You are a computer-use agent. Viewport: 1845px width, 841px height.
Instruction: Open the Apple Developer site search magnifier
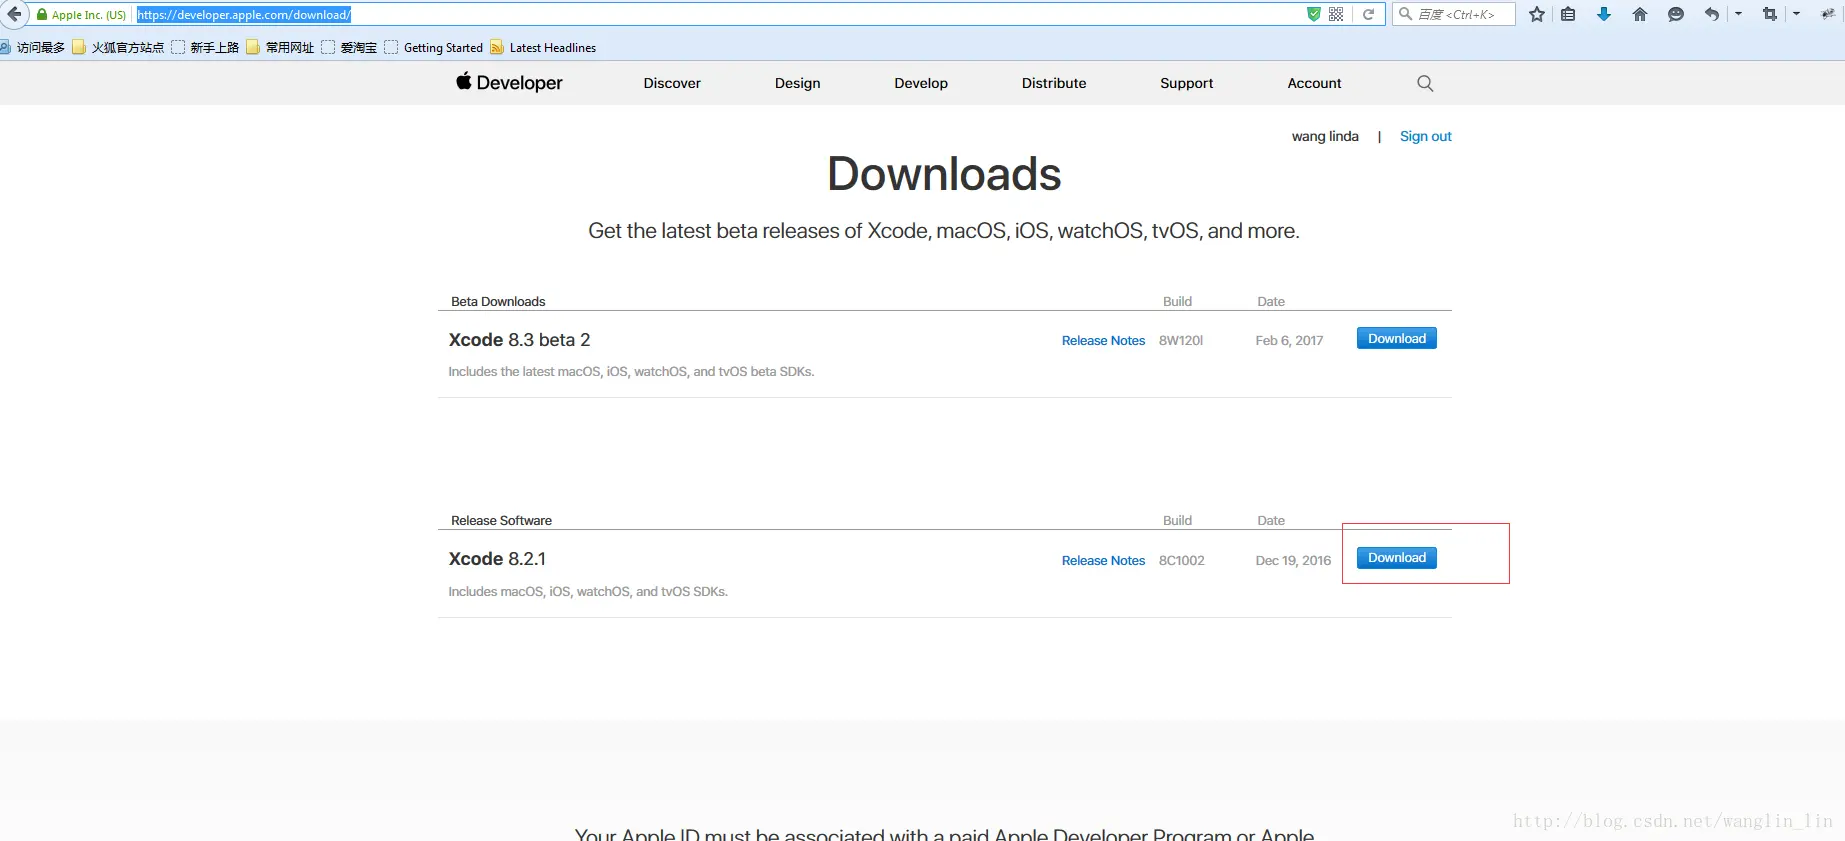(x=1425, y=83)
